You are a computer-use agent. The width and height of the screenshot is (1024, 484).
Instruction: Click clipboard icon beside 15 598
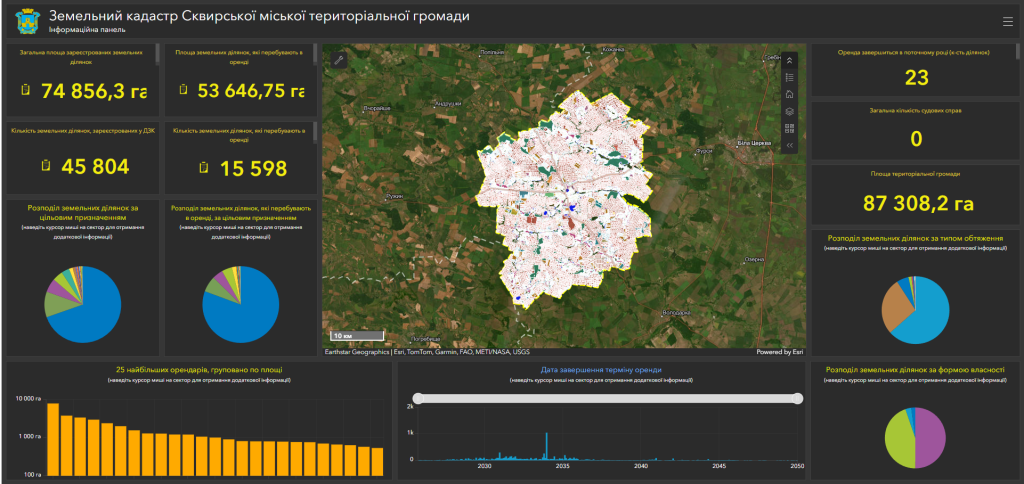(x=204, y=166)
